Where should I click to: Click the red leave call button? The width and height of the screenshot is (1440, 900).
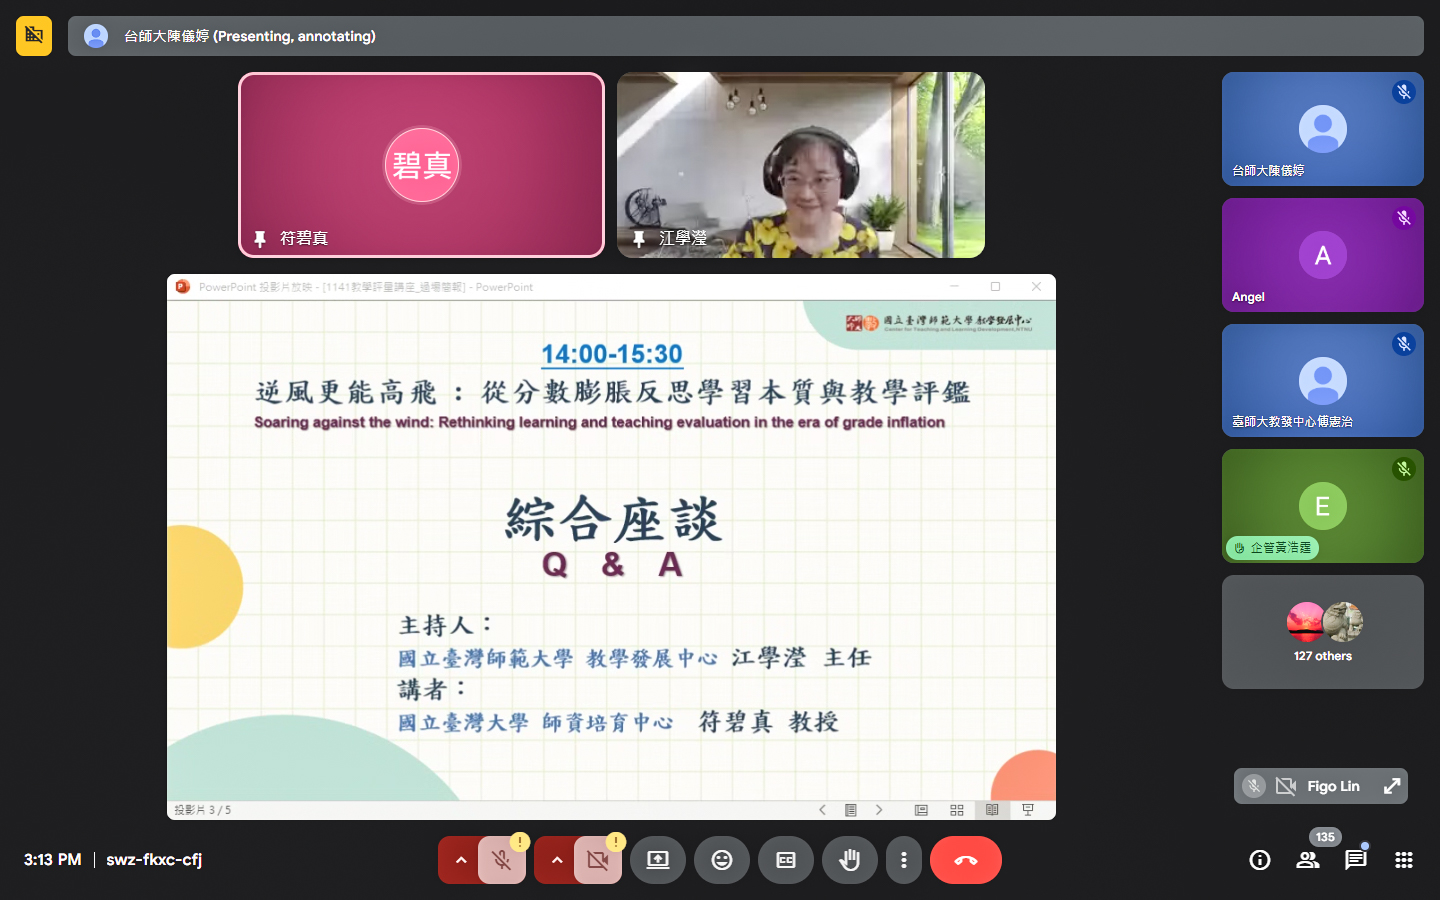point(965,860)
